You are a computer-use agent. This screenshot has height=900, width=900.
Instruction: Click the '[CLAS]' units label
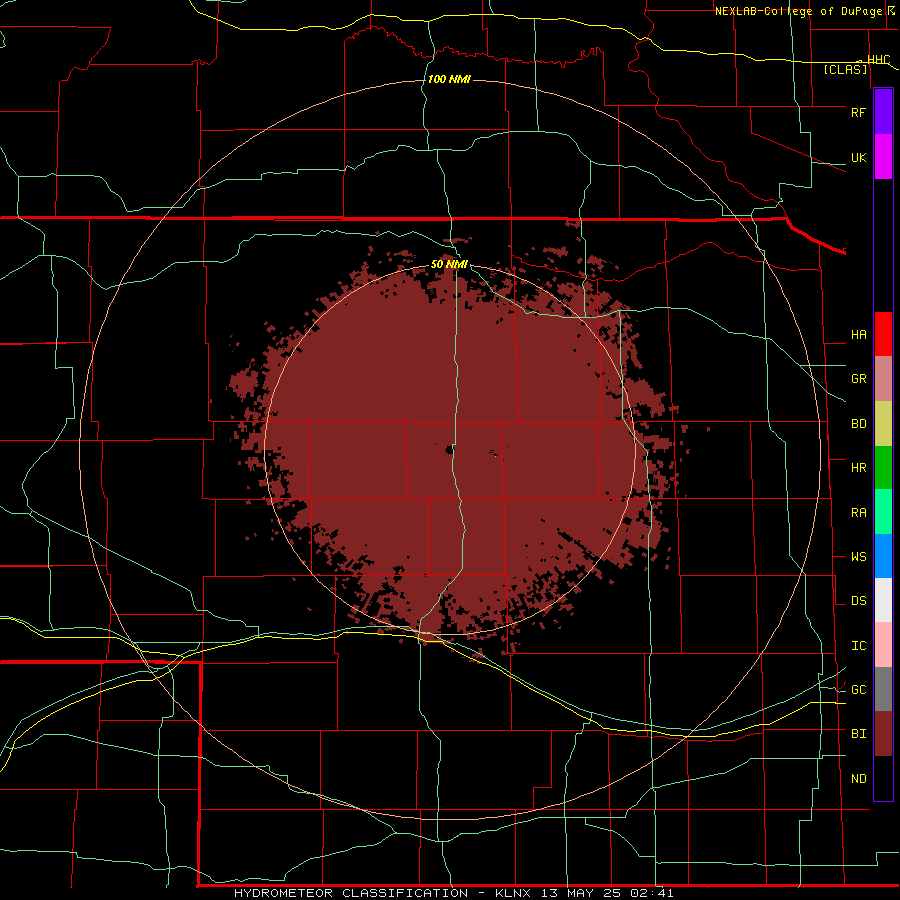pyautogui.click(x=845, y=69)
